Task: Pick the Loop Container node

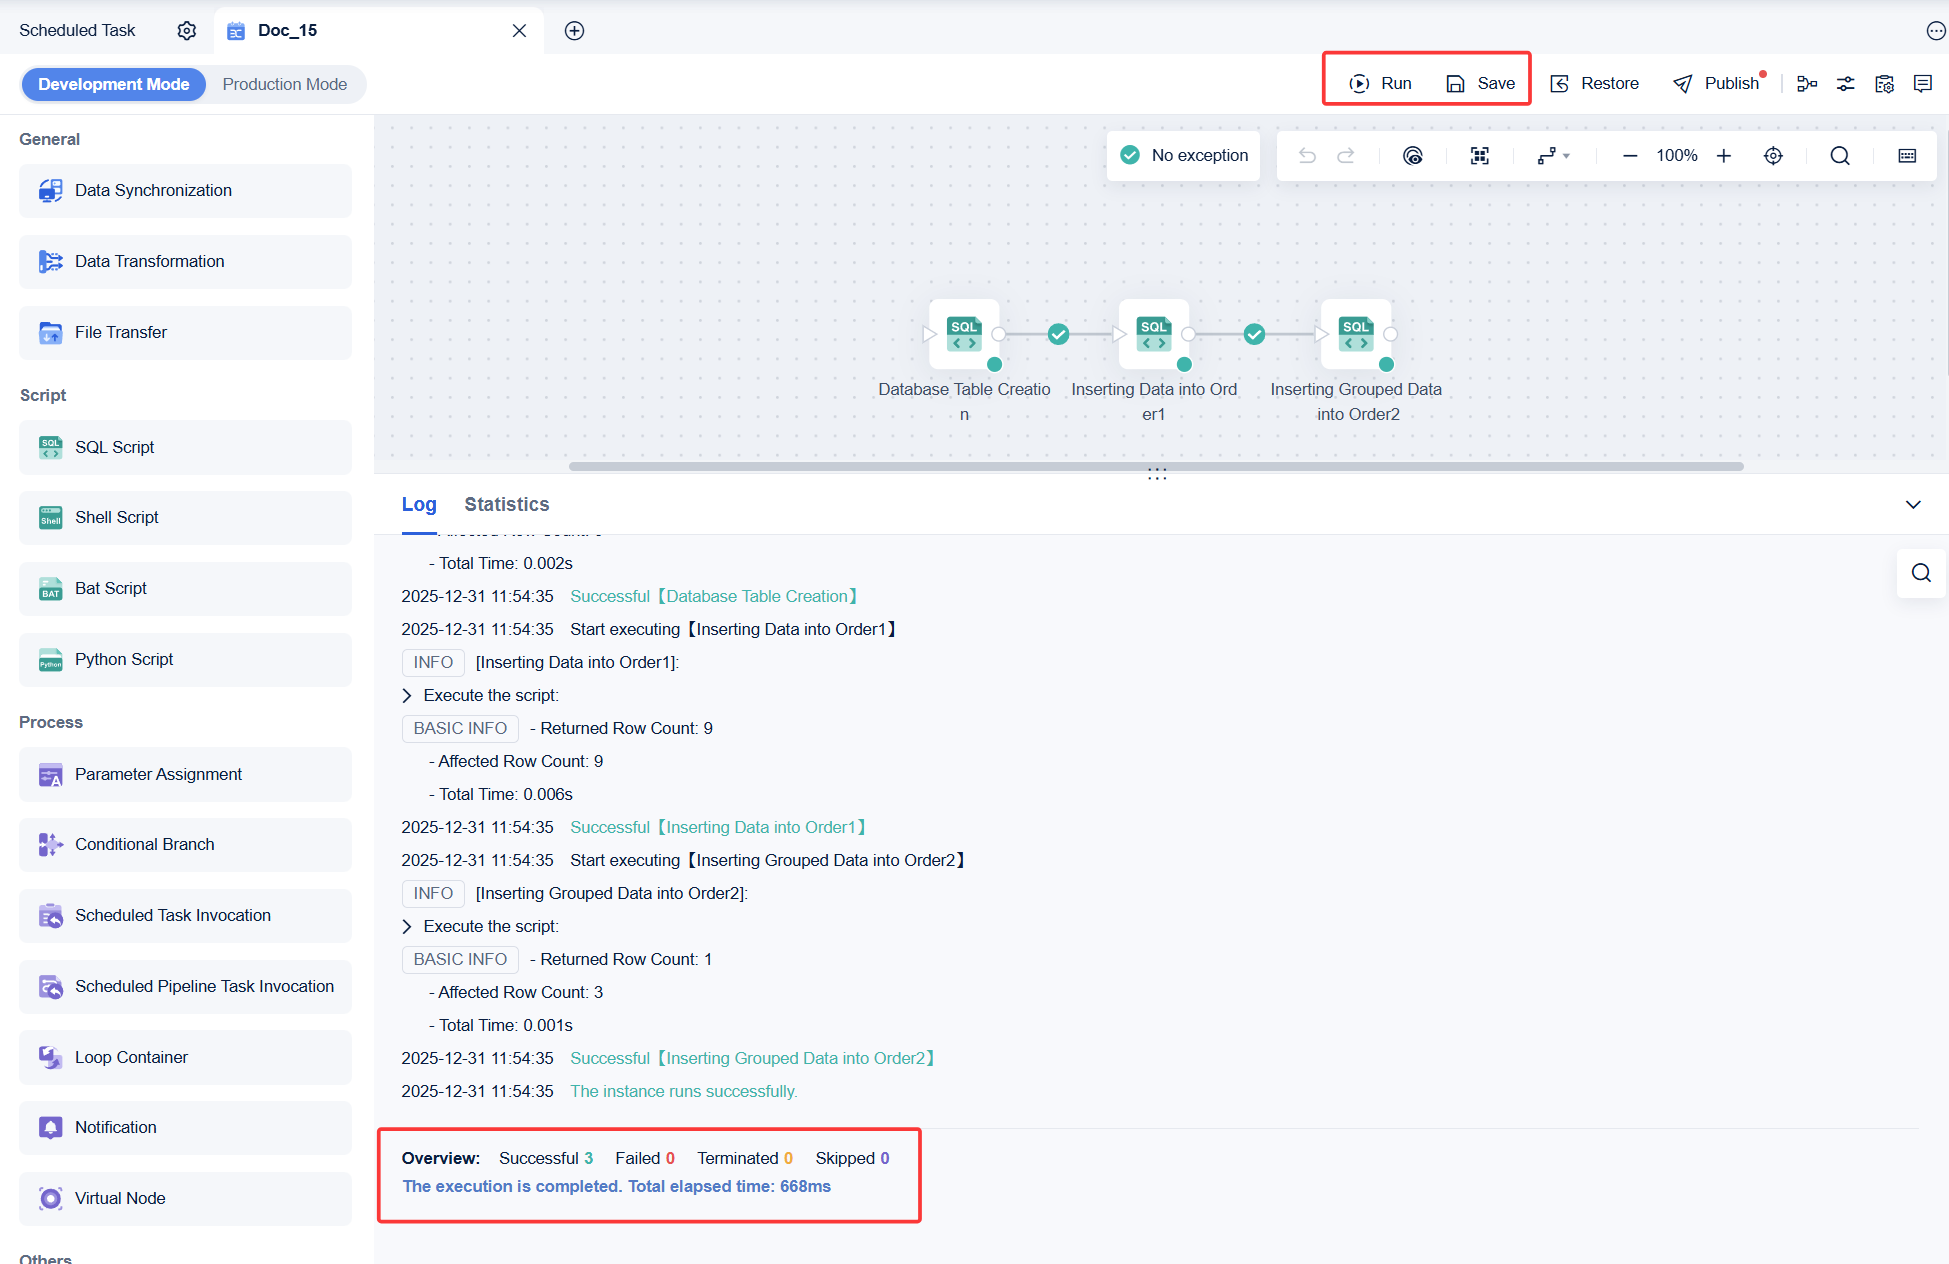Action: [185, 1057]
